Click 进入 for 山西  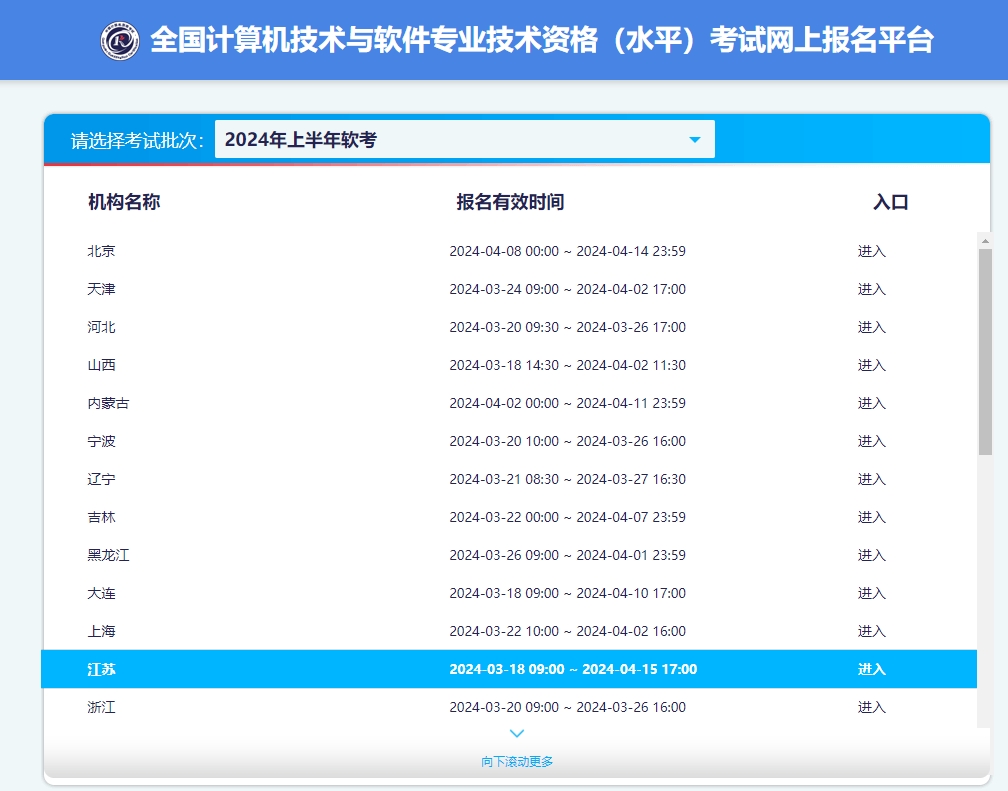pos(872,365)
